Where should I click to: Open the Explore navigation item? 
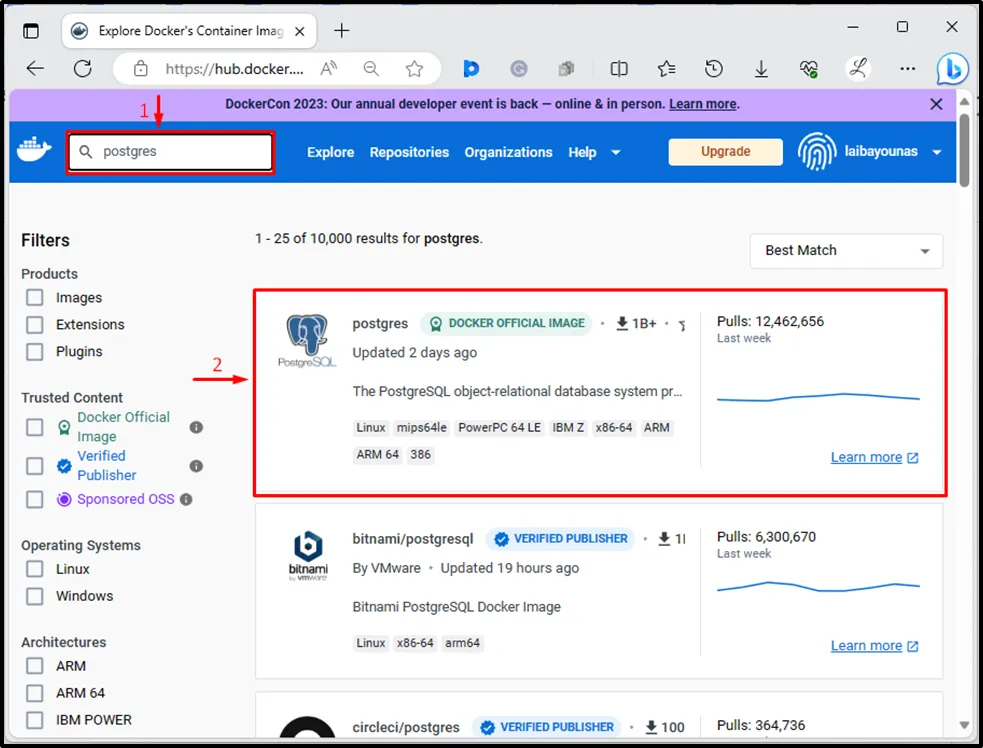coord(330,152)
